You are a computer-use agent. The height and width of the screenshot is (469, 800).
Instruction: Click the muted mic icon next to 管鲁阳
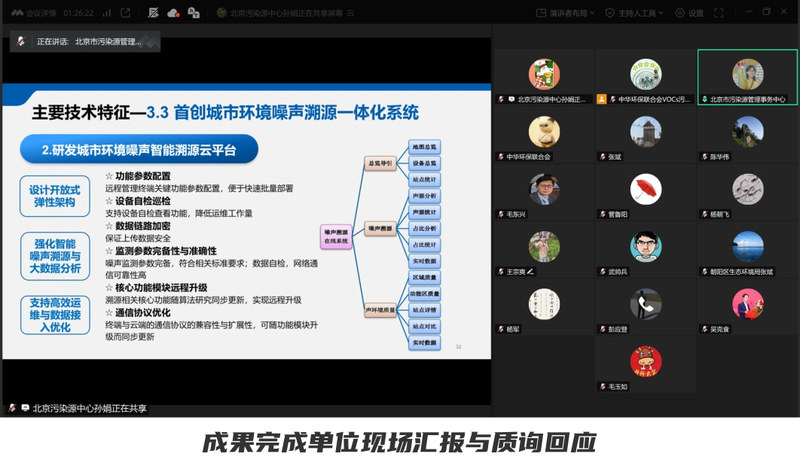(x=603, y=214)
